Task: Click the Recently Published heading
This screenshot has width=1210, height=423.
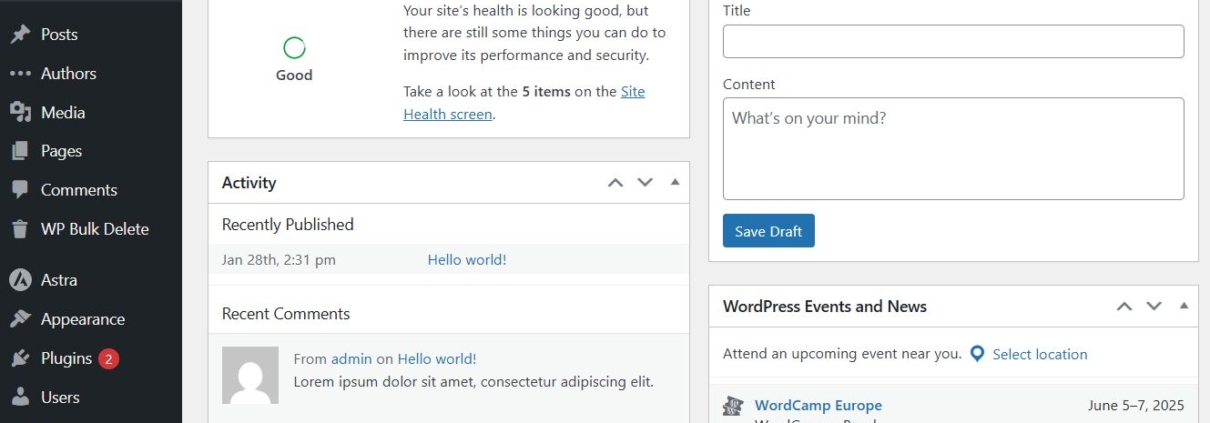Action: (x=288, y=225)
